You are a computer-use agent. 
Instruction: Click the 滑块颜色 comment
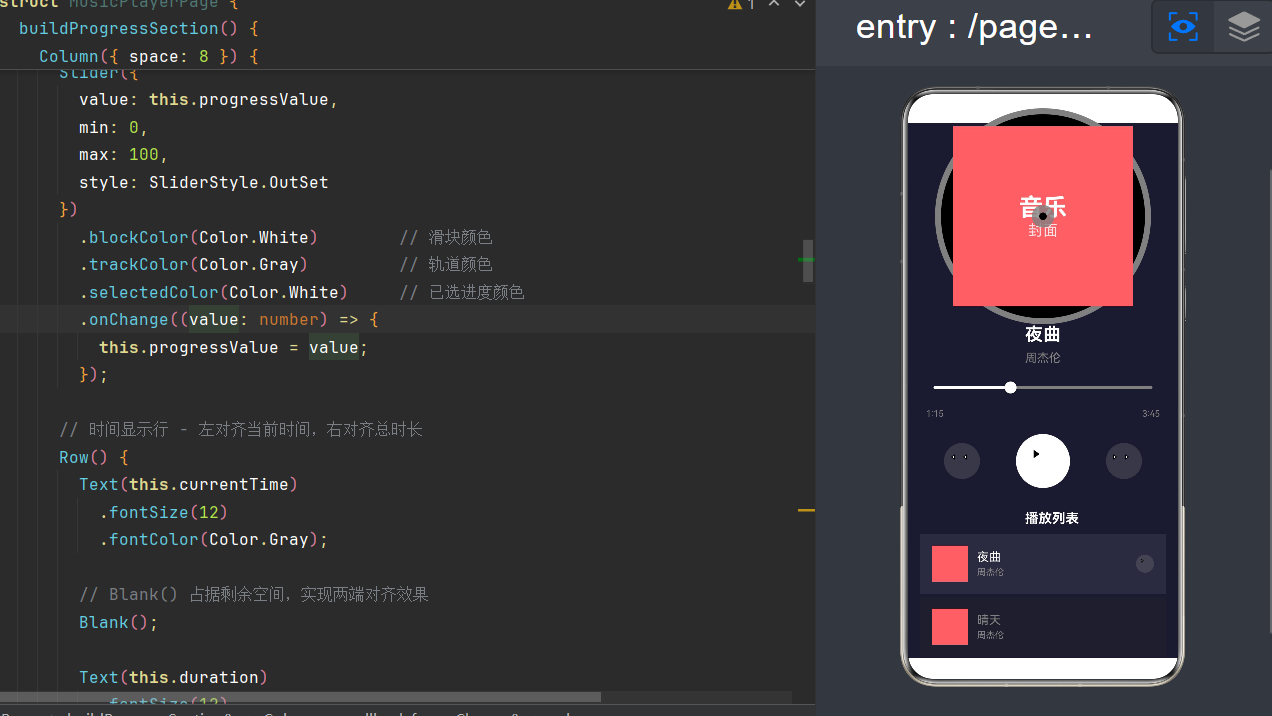(x=446, y=238)
